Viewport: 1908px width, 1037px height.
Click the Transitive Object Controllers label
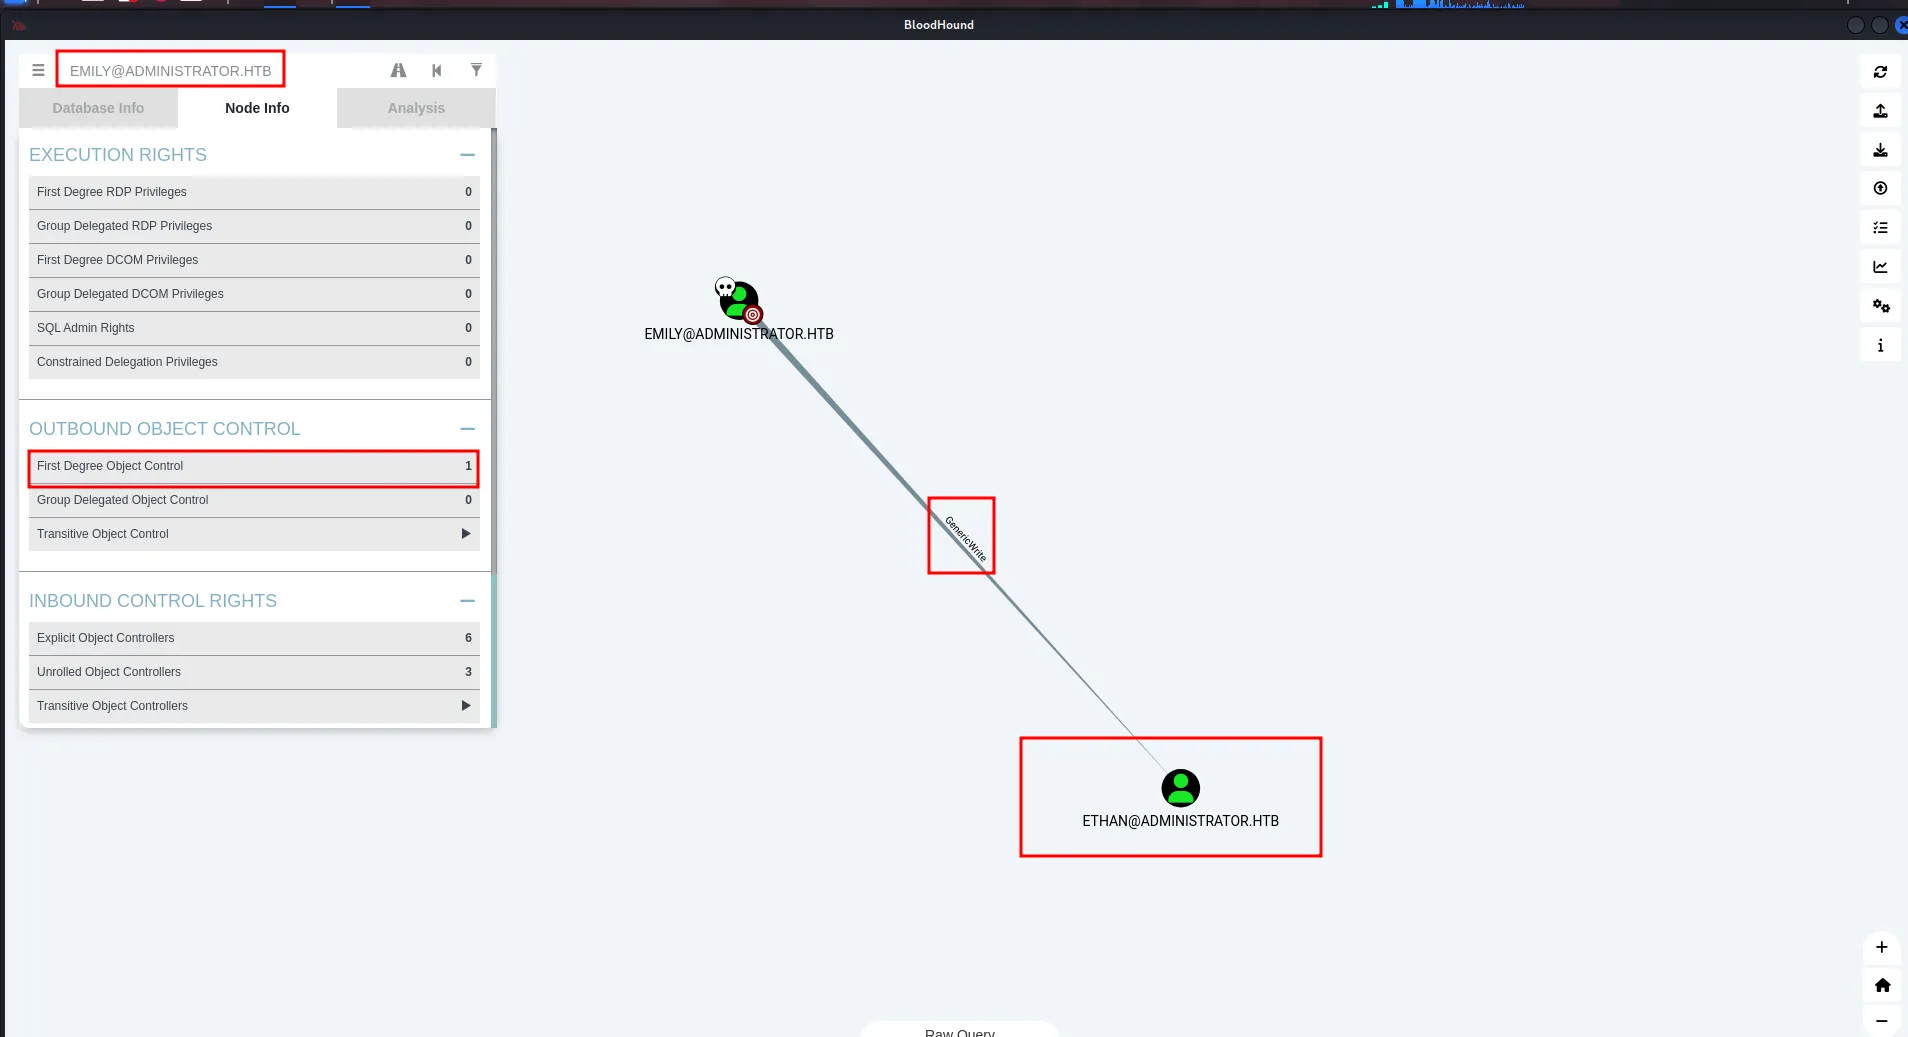click(112, 706)
